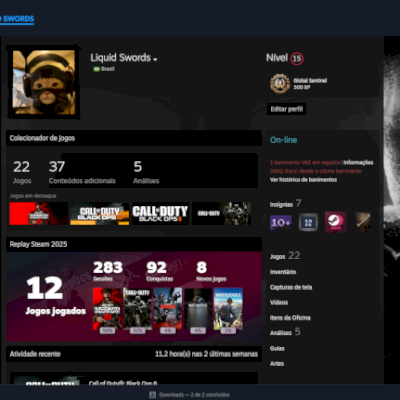The height and width of the screenshot is (400, 400).
Task: Open the Call of Duty Replay cover
Action: [x=137, y=309]
